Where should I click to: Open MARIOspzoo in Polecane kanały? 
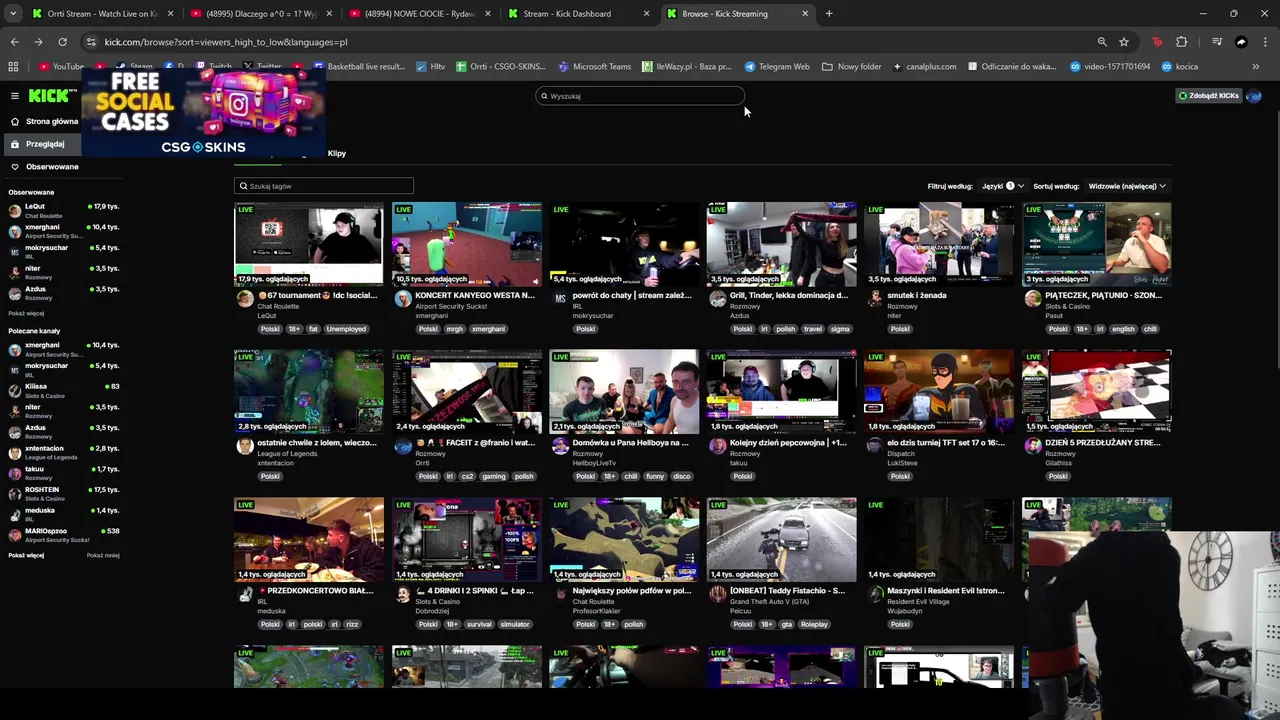tap(64, 535)
